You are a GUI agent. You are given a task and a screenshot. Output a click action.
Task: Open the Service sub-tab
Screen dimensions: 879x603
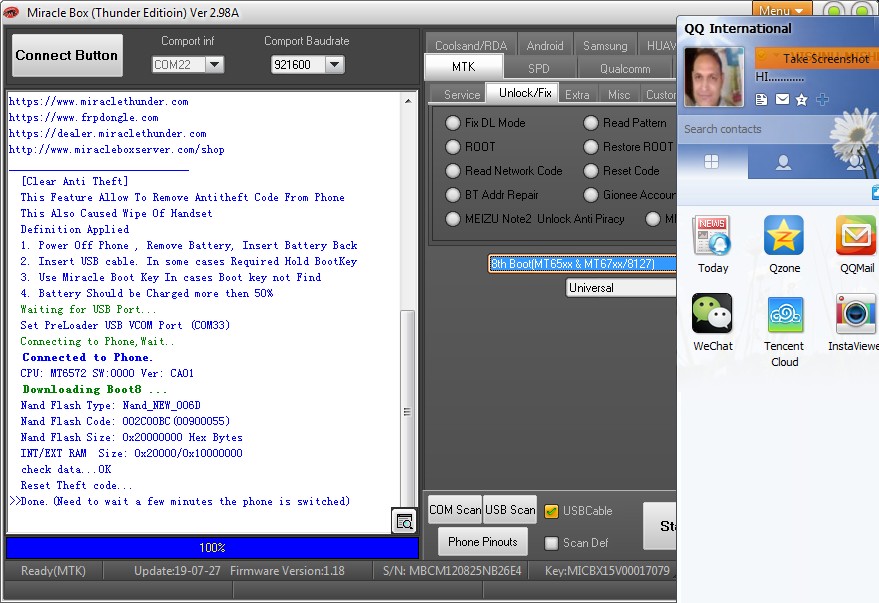coord(462,94)
